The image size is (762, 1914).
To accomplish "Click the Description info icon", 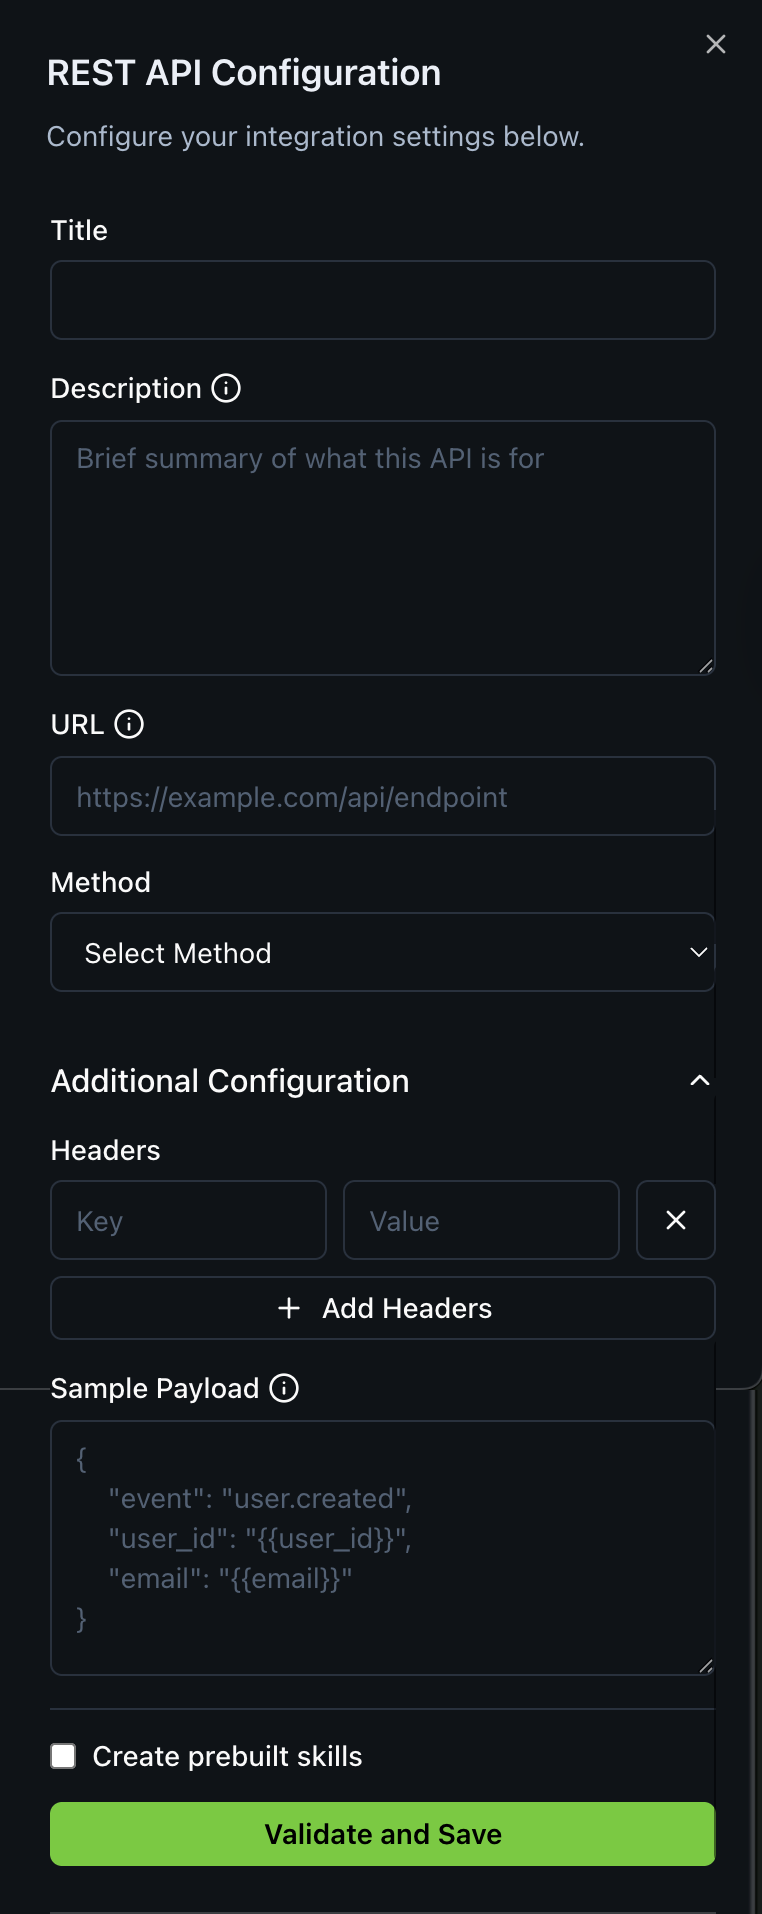I will pos(226,388).
